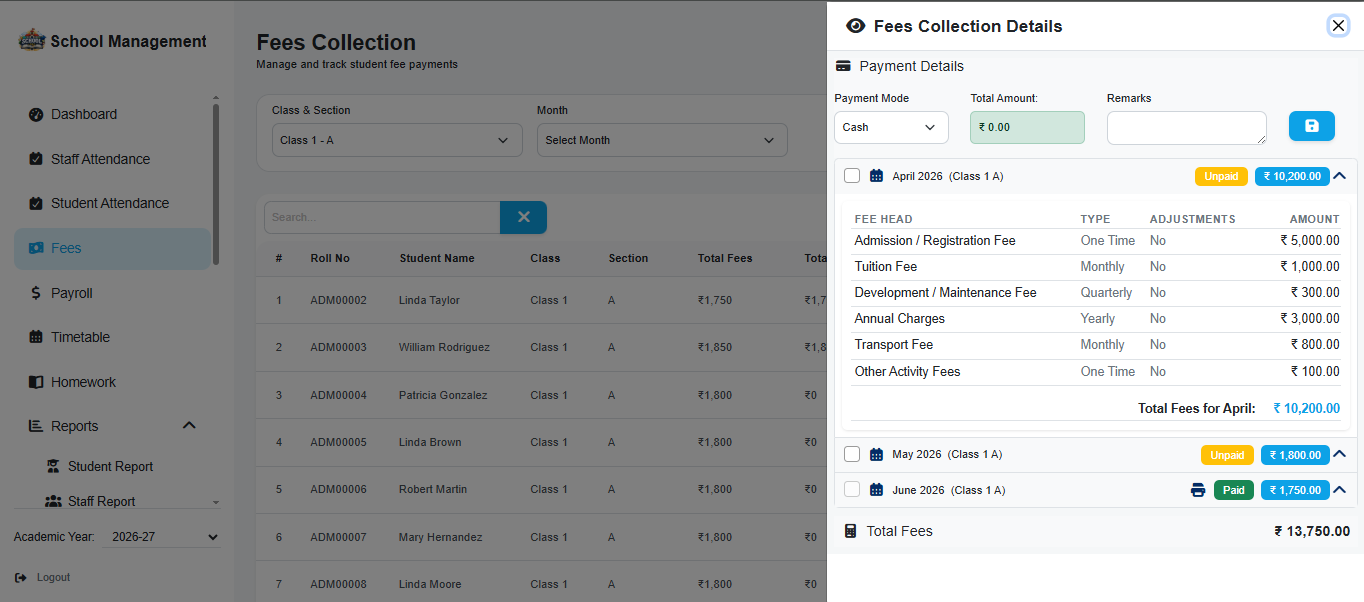This screenshot has height=602, width=1364.
Task: Click student name Linda Taylor
Action: pos(429,300)
